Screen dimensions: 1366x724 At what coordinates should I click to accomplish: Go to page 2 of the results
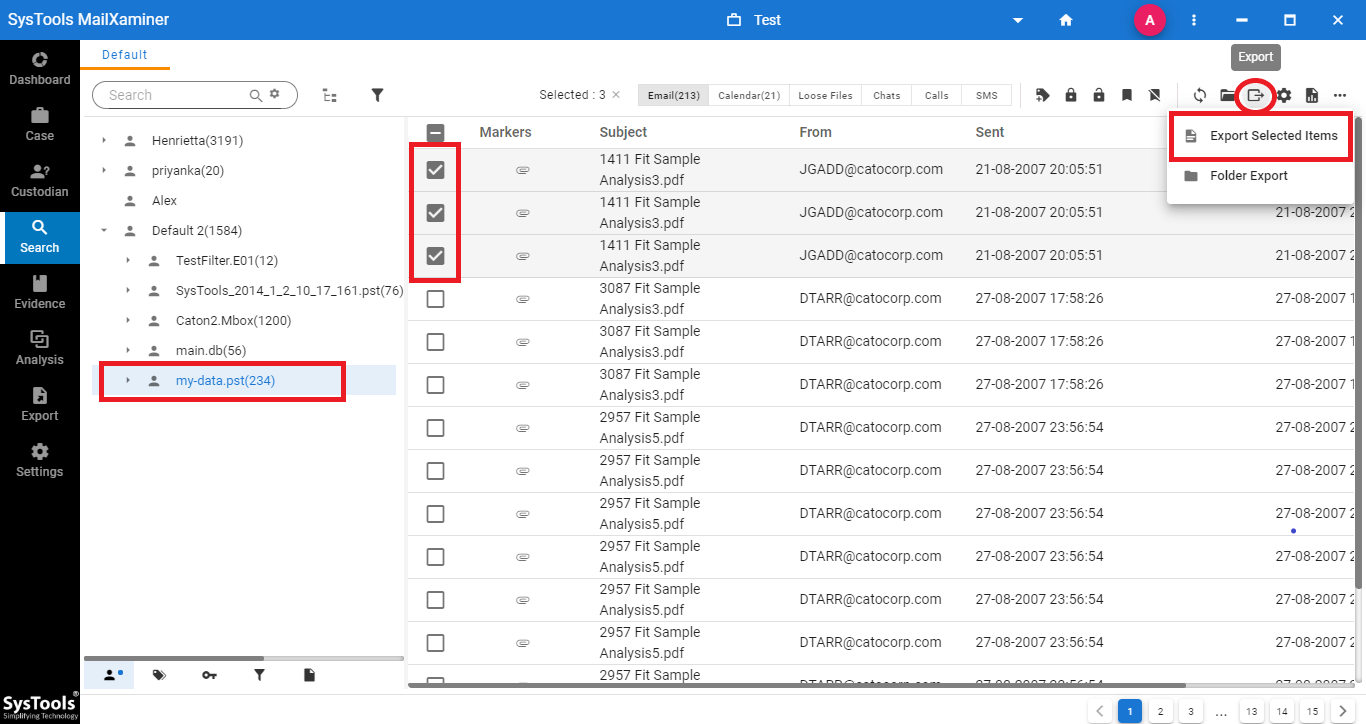pyautogui.click(x=1160, y=711)
